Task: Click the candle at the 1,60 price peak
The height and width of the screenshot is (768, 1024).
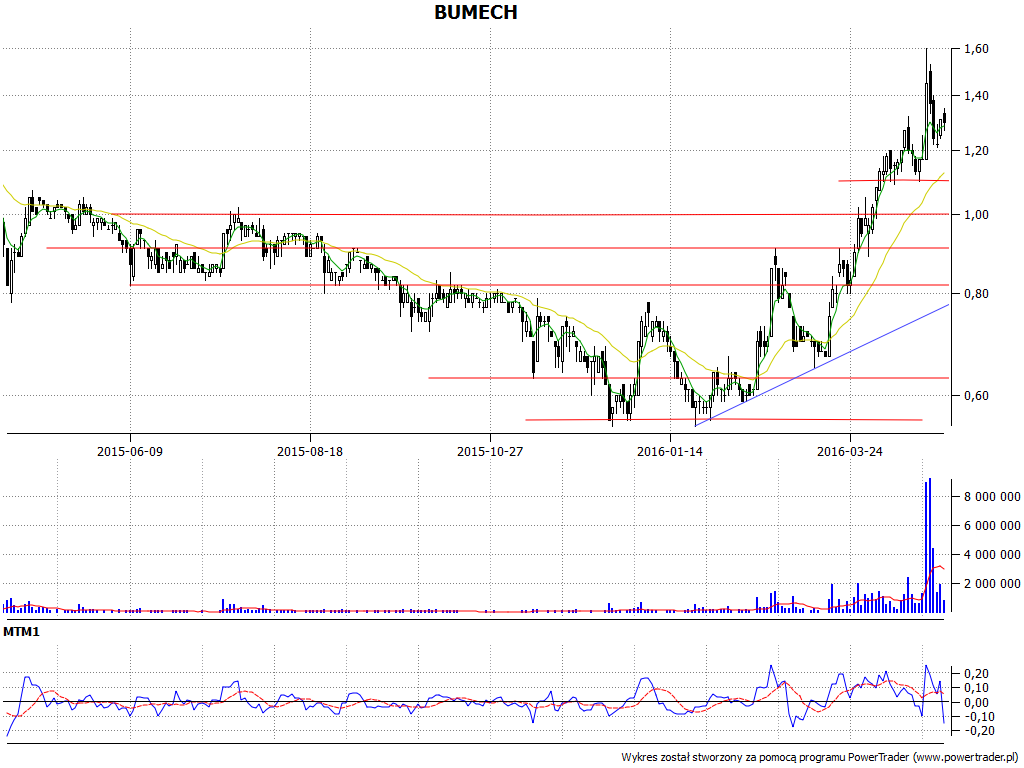Action: pyautogui.click(x=926, y=104)
